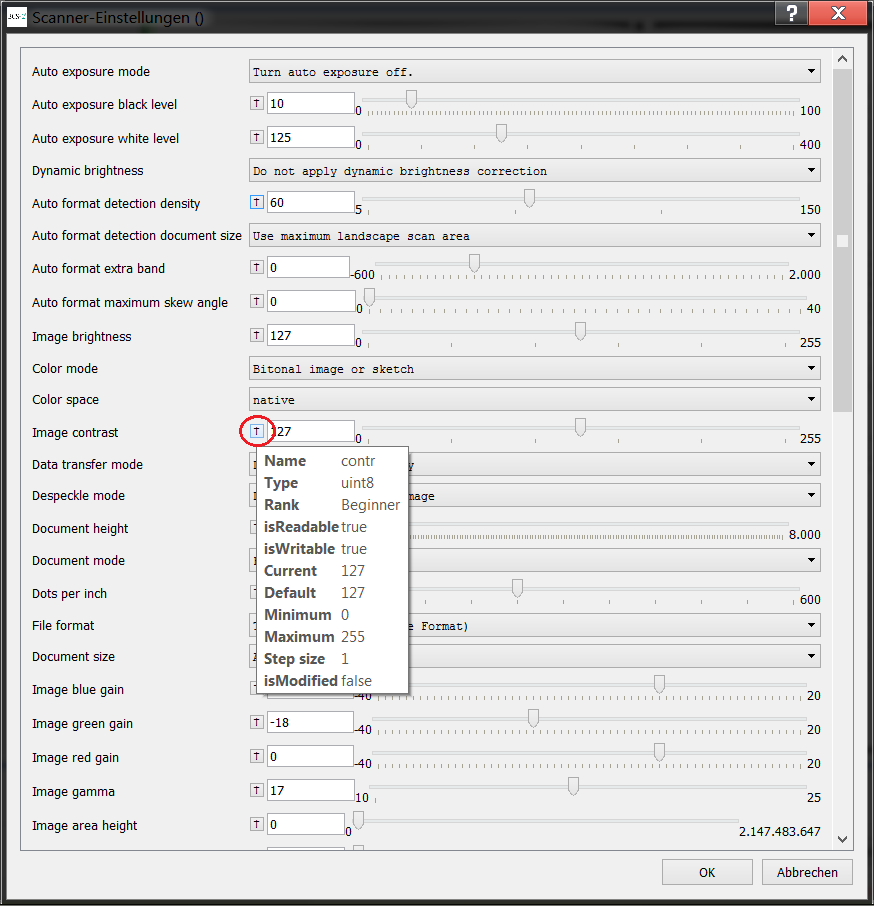Click Image contrast value field
874x906 pixels.
pos(311,431)
